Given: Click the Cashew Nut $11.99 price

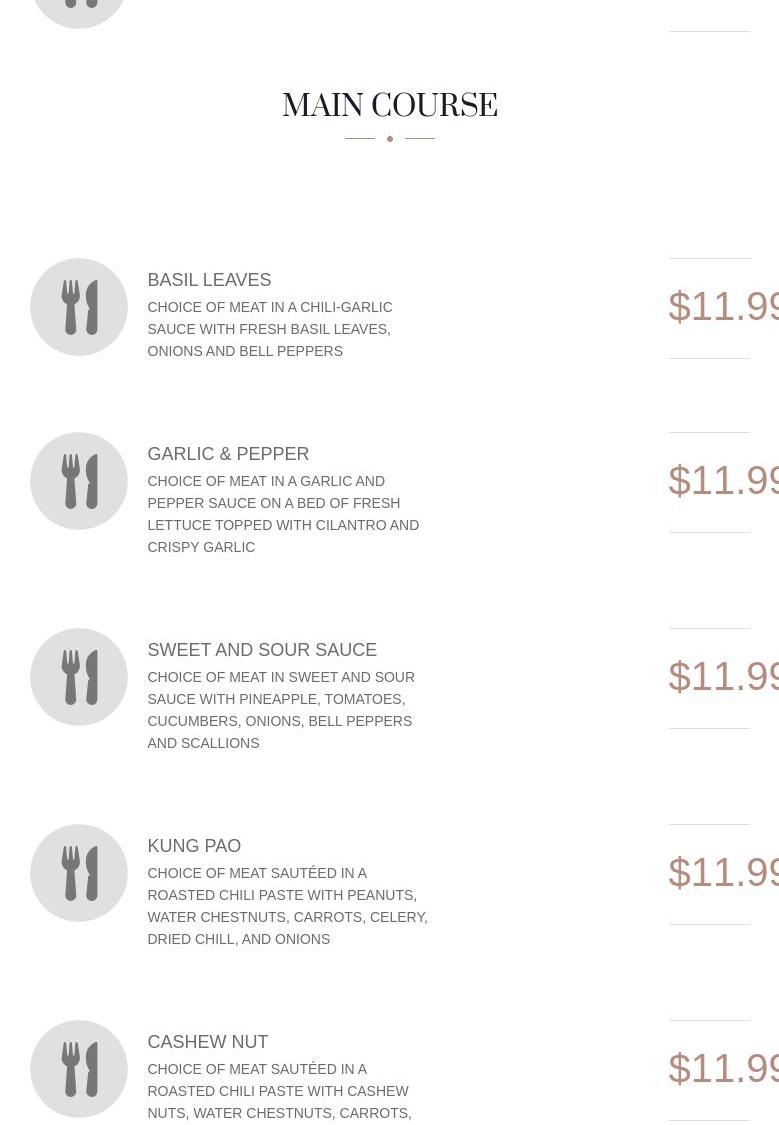Looking at the screenshot, I should click(x=723, y=1068).
